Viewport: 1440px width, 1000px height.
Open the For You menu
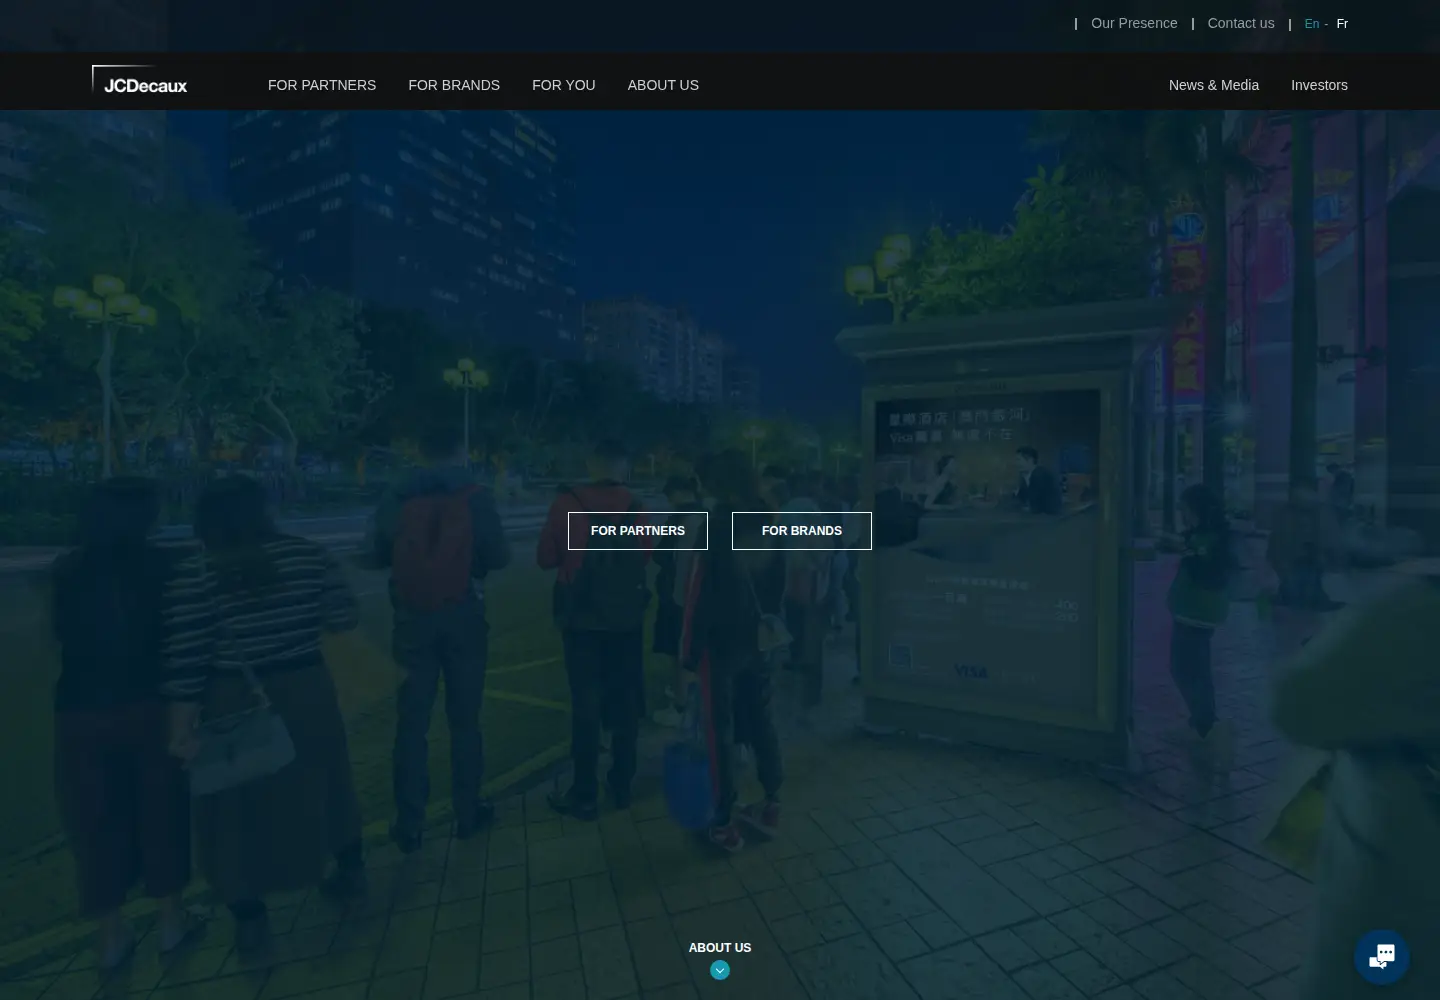[x=564, y=85]
